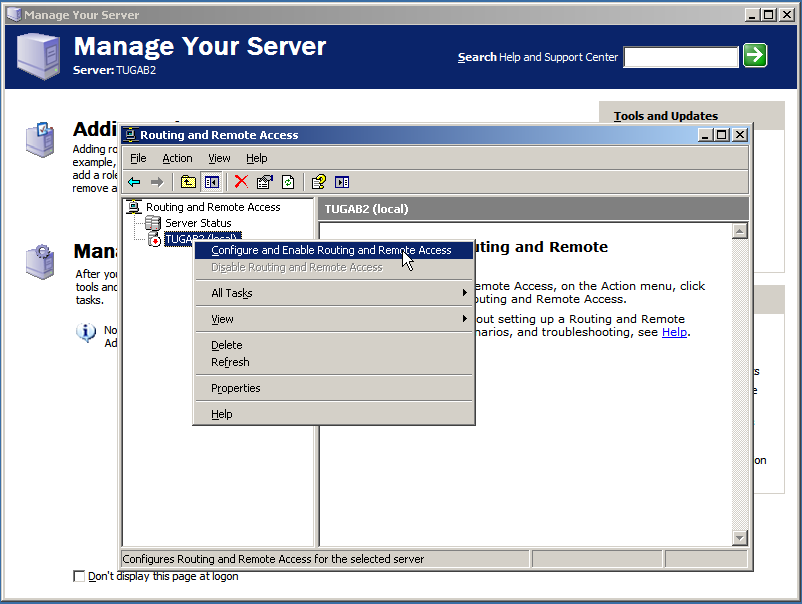Open the Action menu in menu bar
Viewport: 802px width, 604px height.
click(x=177, y=158)
